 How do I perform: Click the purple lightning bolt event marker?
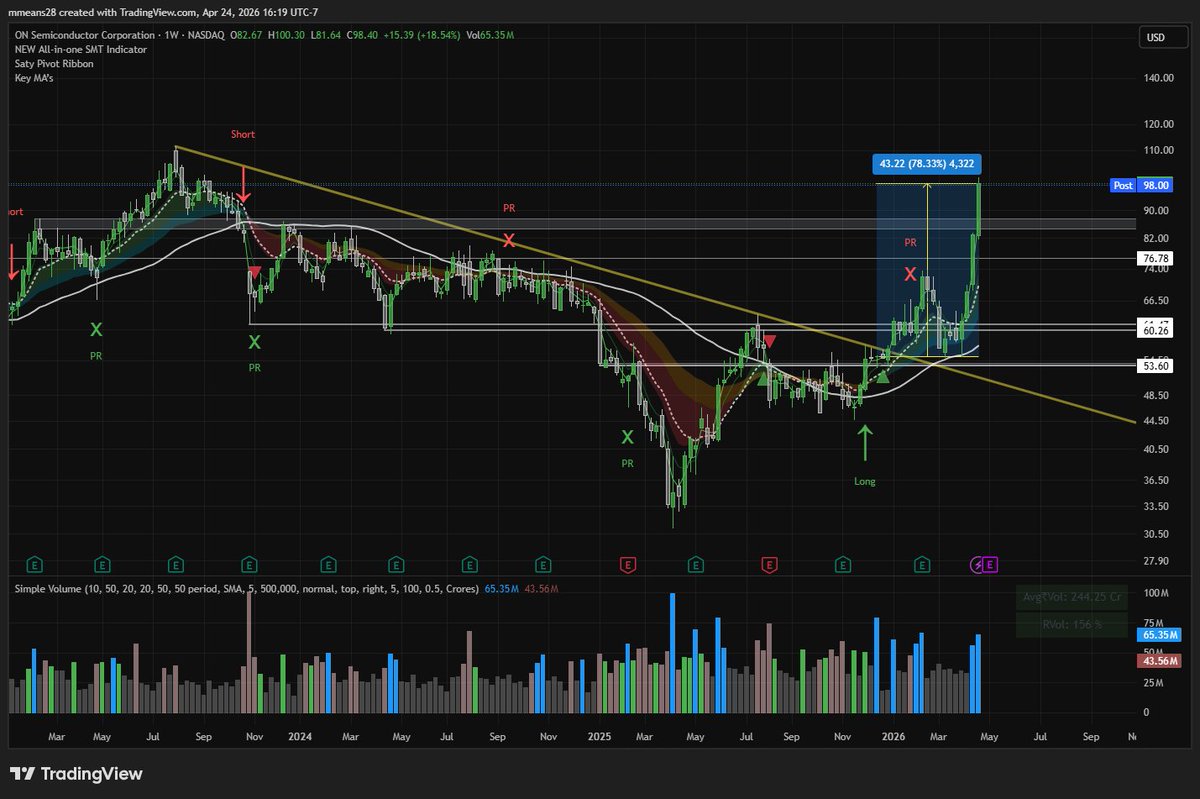(977, 565)
